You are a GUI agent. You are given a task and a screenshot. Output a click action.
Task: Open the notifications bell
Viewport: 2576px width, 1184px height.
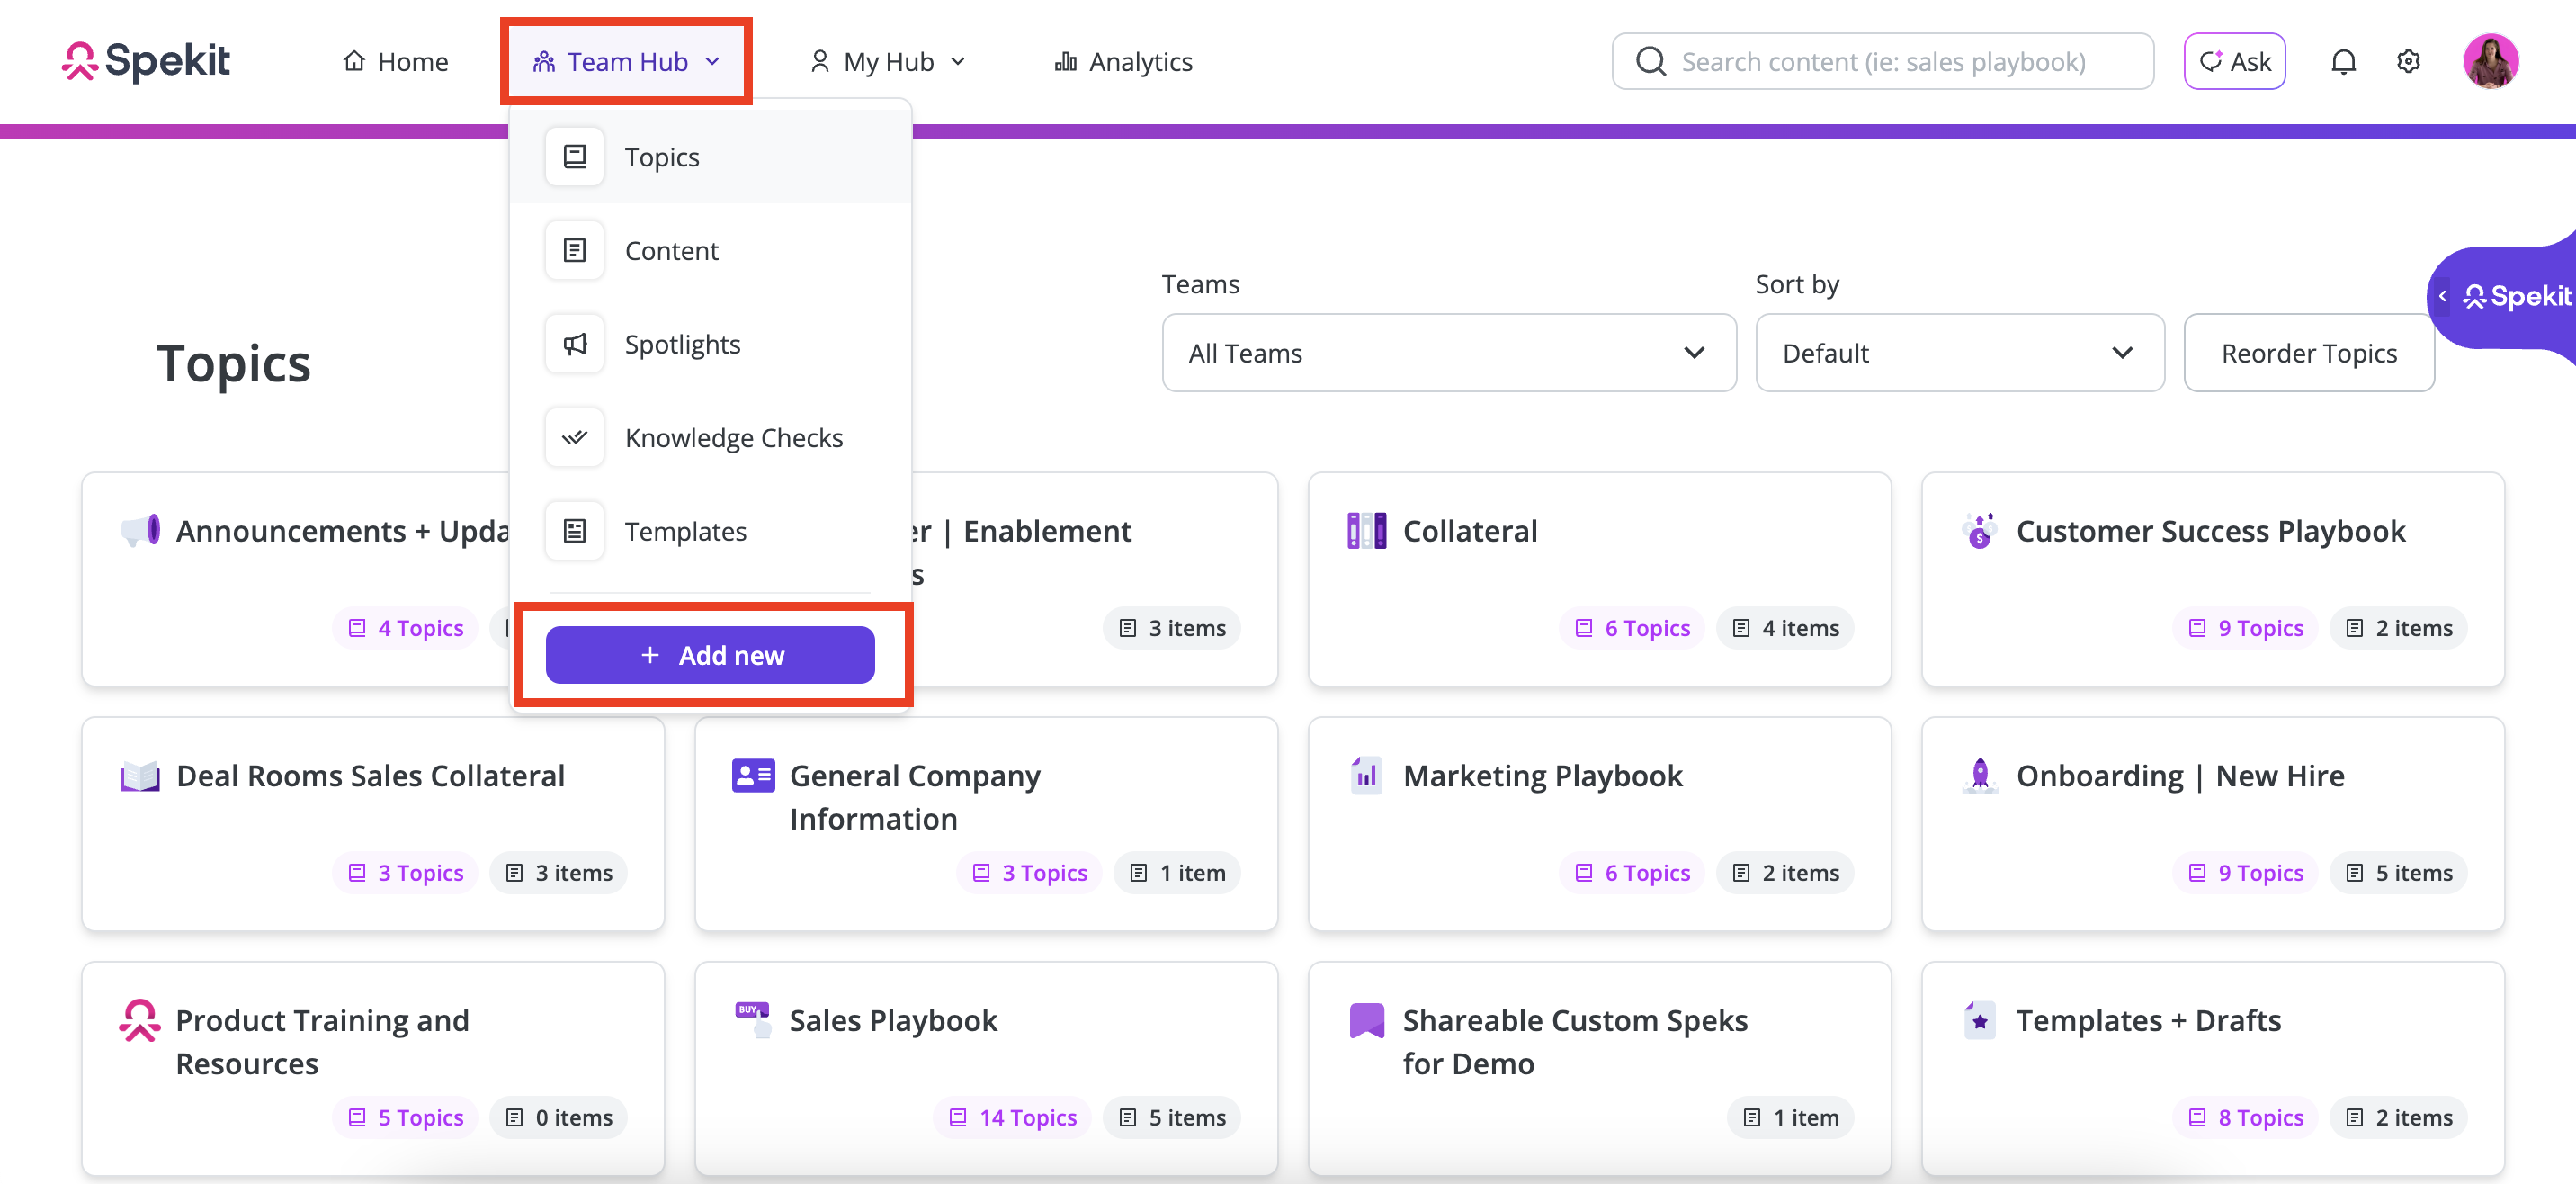(2343, 62)
